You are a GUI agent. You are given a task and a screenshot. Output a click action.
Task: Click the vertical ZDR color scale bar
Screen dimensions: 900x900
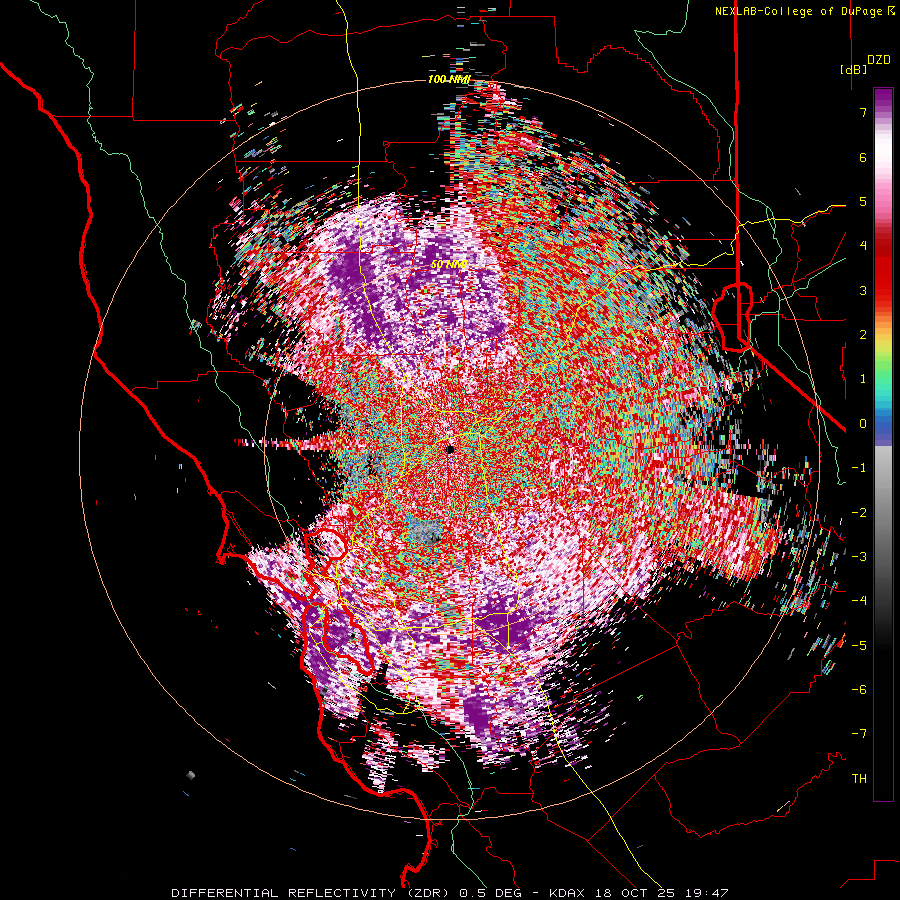[883, 444]
